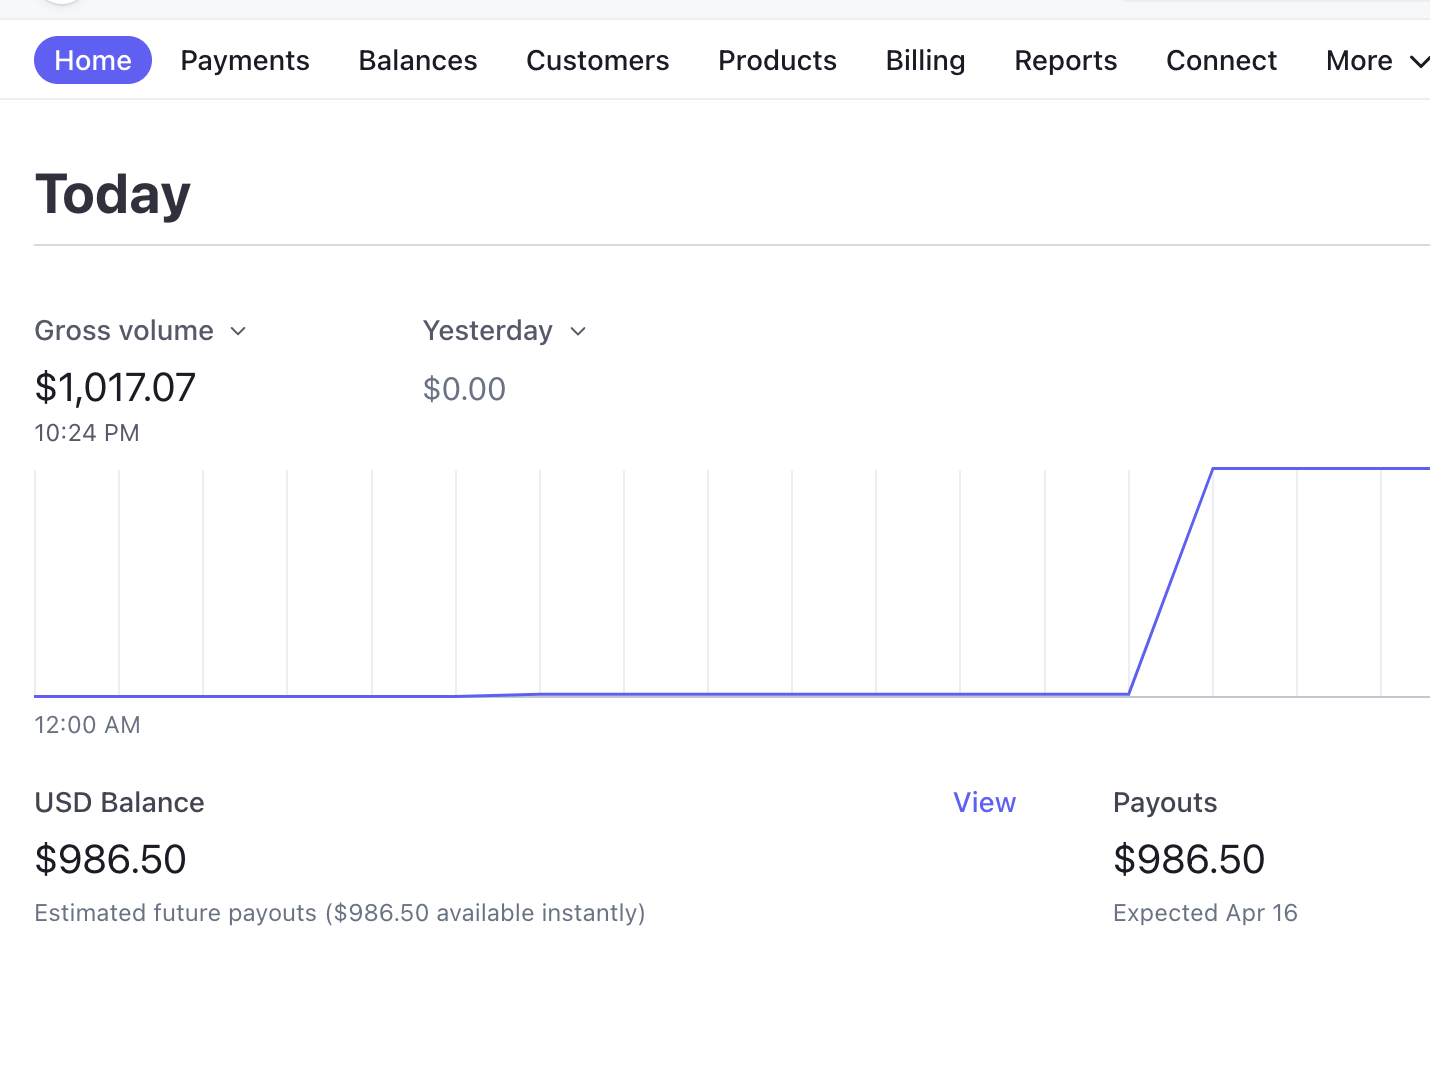Open the Gross volume metric dropdown
This screenshot has height=1068, width=1430.
pos(140,331)
